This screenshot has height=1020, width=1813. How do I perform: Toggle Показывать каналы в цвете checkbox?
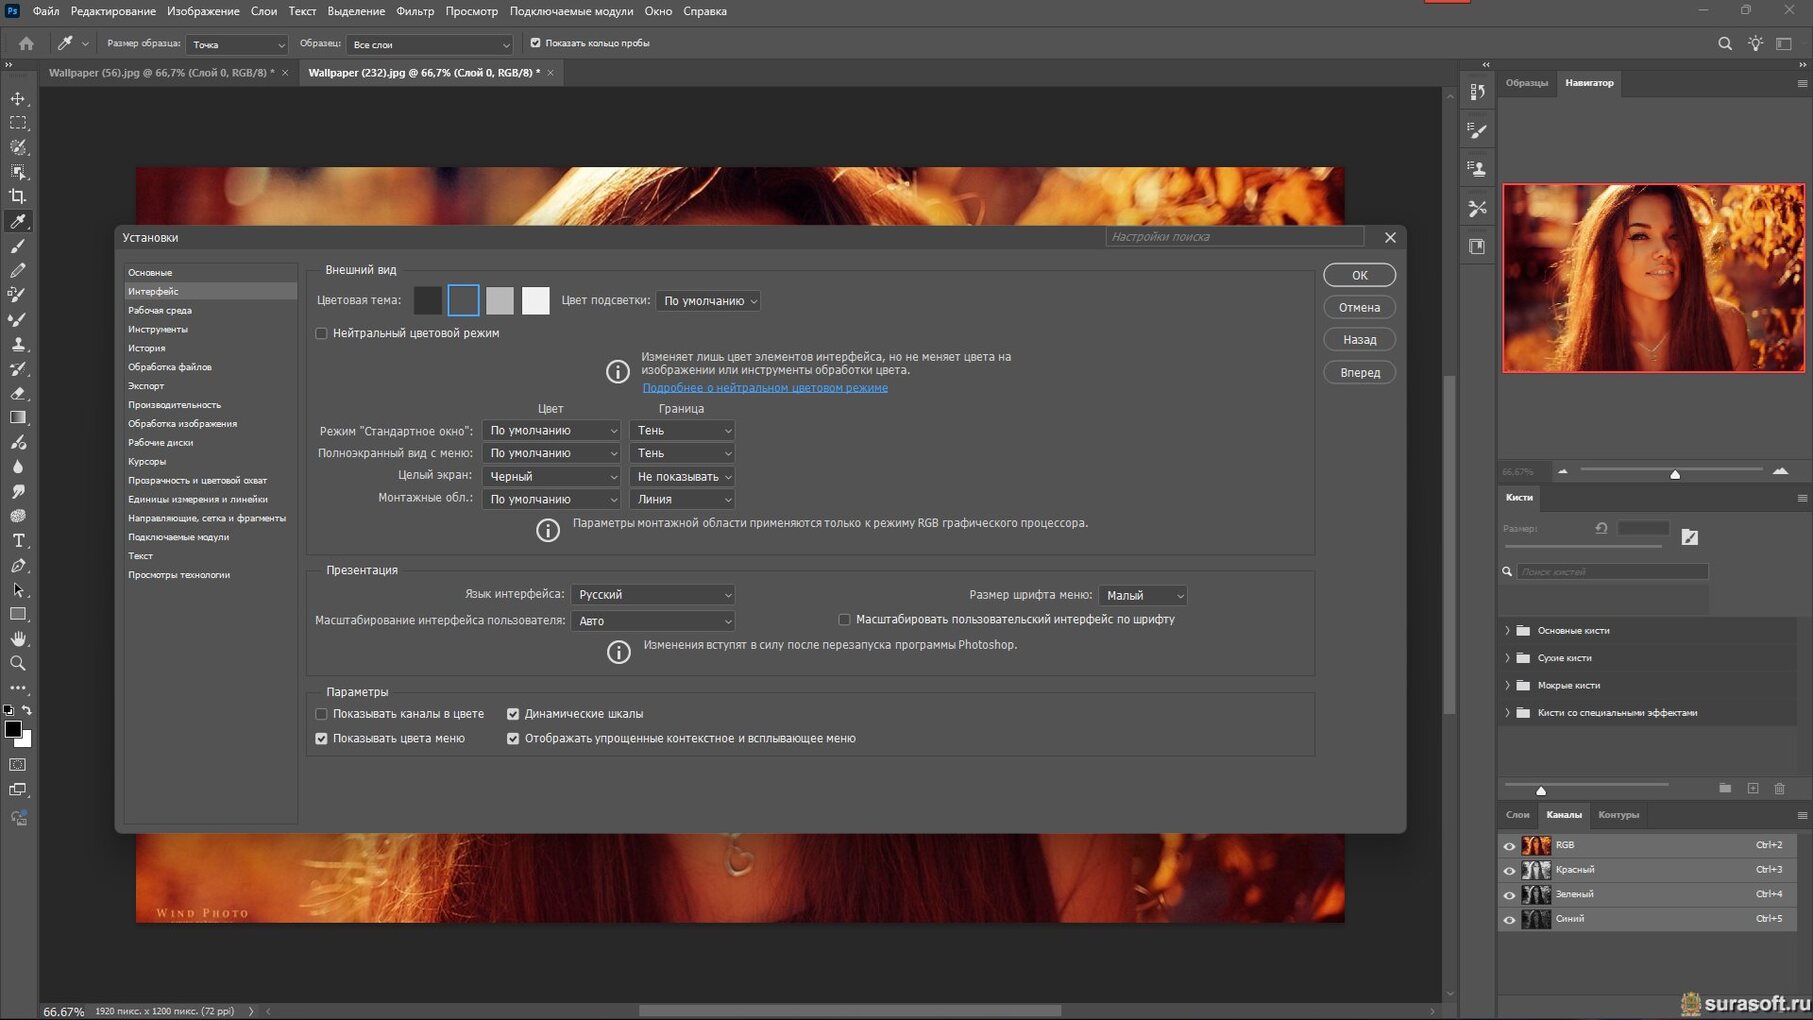tap(322, 714)
